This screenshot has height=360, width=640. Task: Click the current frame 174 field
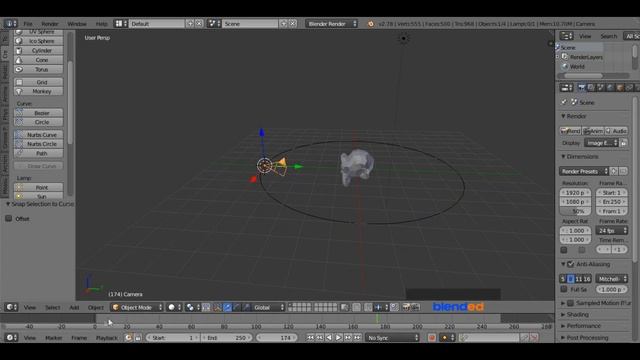click(278, 338)
